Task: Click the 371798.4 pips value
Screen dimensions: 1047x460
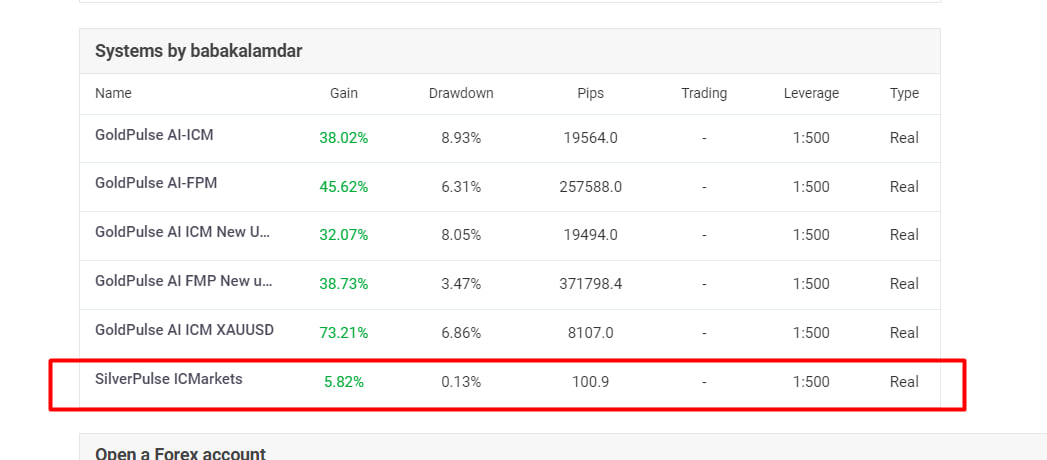Action: click(x=591, y=284)
